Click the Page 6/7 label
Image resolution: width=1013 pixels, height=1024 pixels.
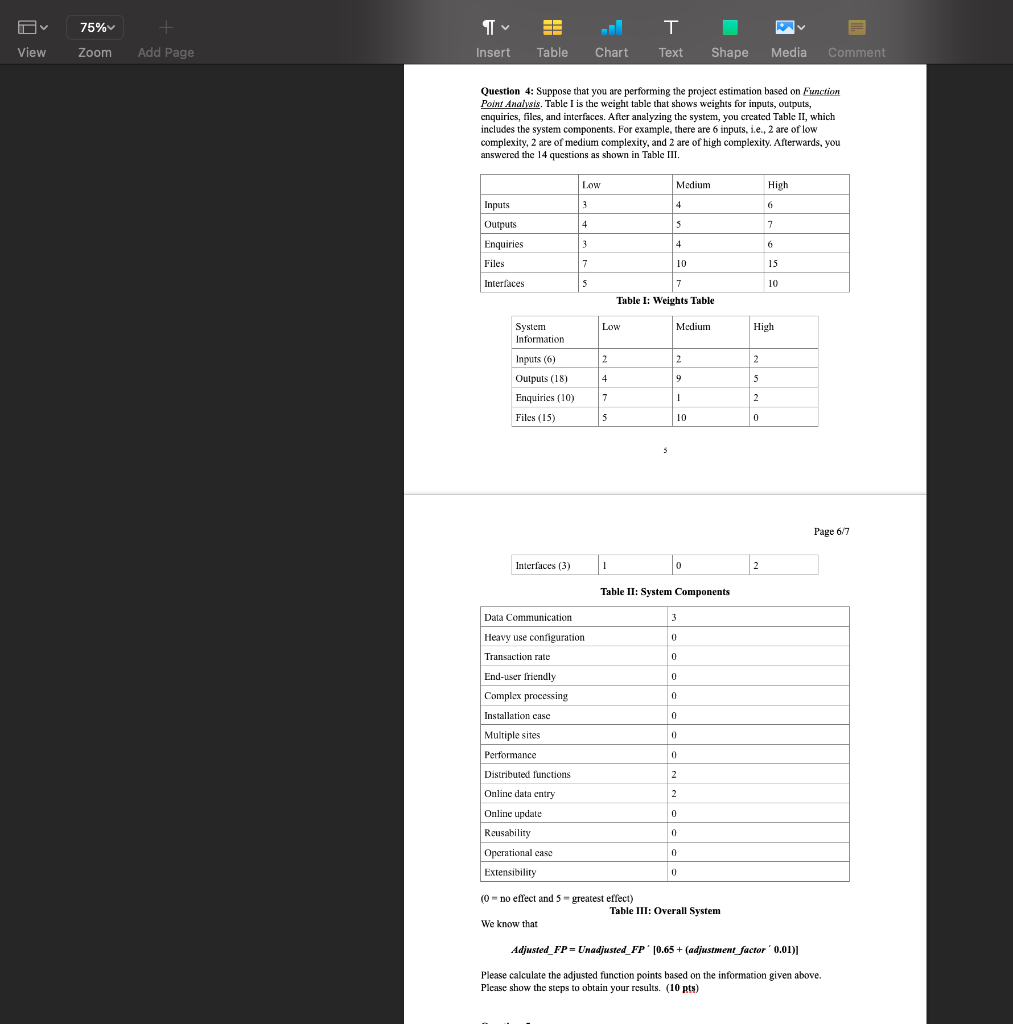tap(830, 531)
